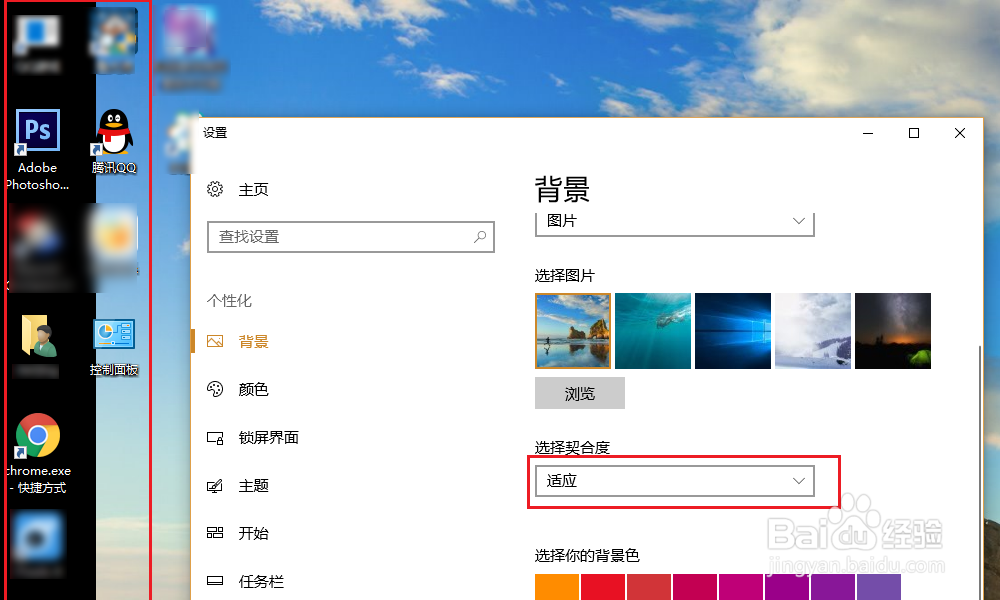Image resolution: width=1000 pixels, height=600 pixels.
Task: Select the underwater swimmer wallpaper thumbnail
Action: click(x=652, y=331)
